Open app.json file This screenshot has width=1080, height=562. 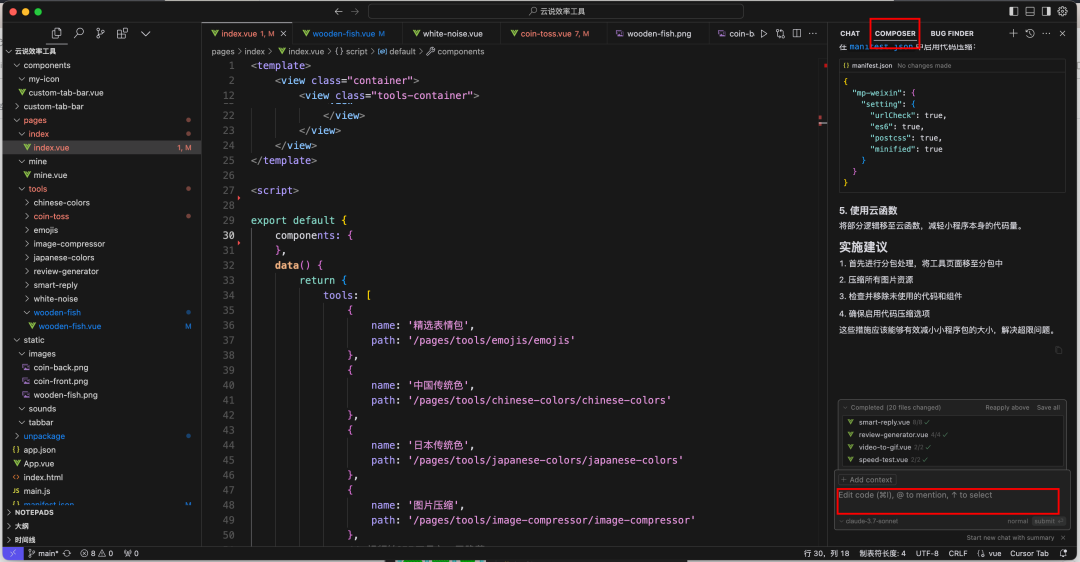click(x=39, y=450)
